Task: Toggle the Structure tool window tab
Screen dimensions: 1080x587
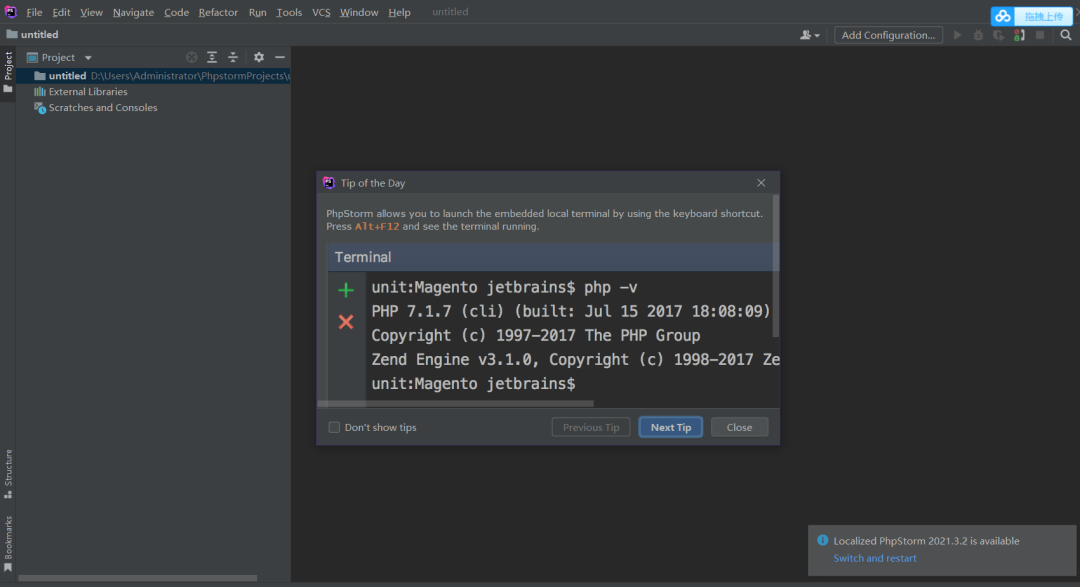Action: click(x=8, y=472)
